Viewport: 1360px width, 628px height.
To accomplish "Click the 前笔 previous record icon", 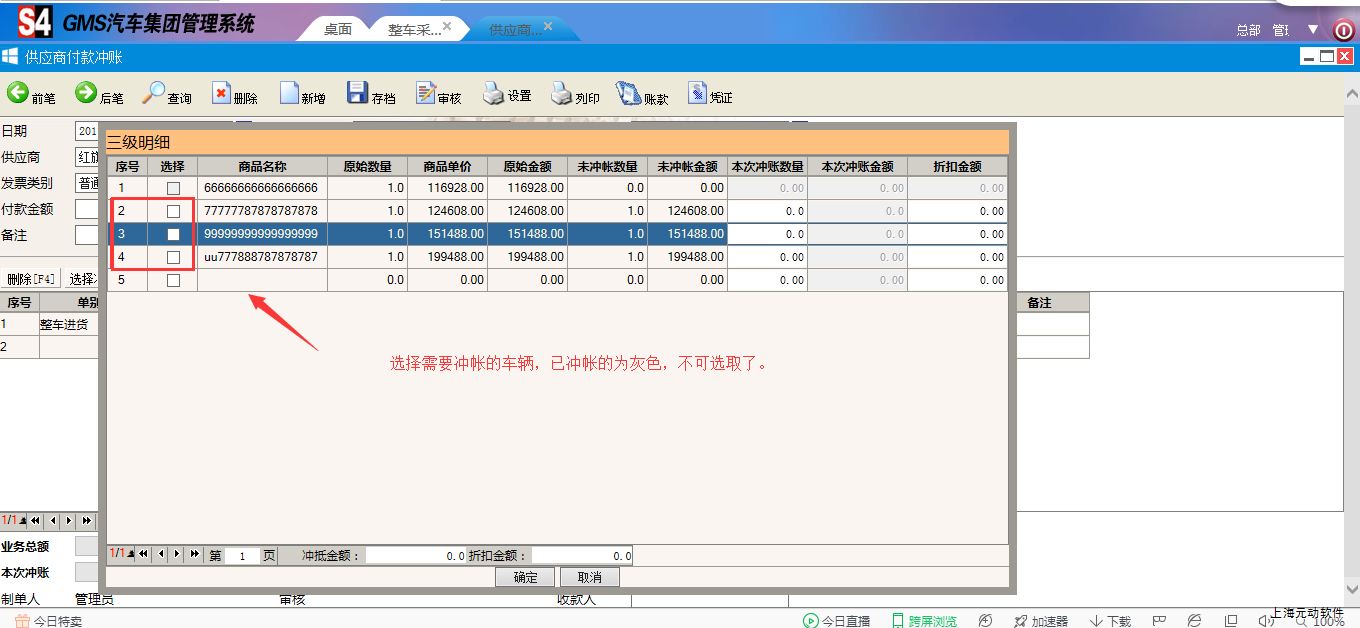I will click(19, 94).
